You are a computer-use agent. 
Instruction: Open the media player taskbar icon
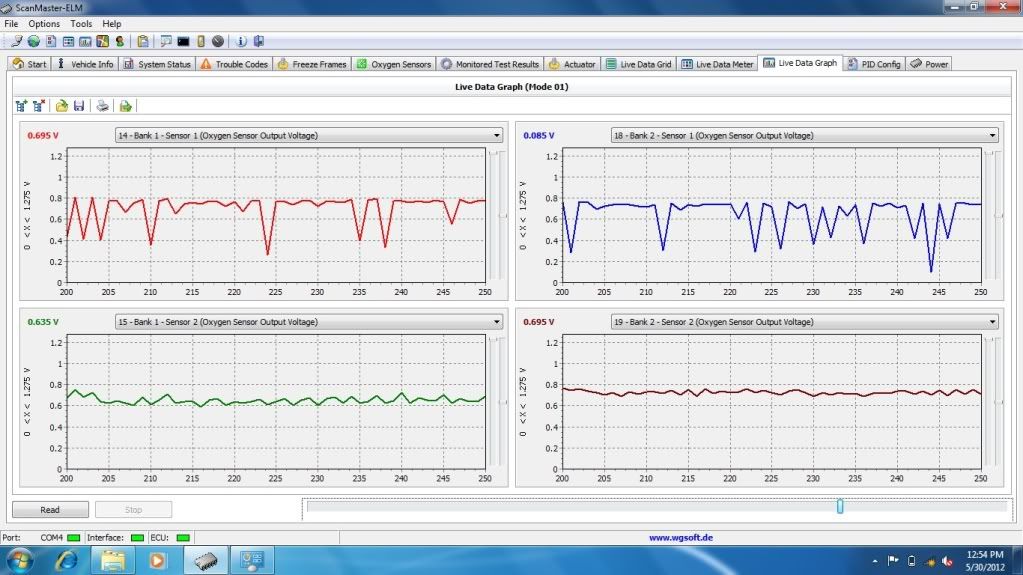tap(157, 561)
